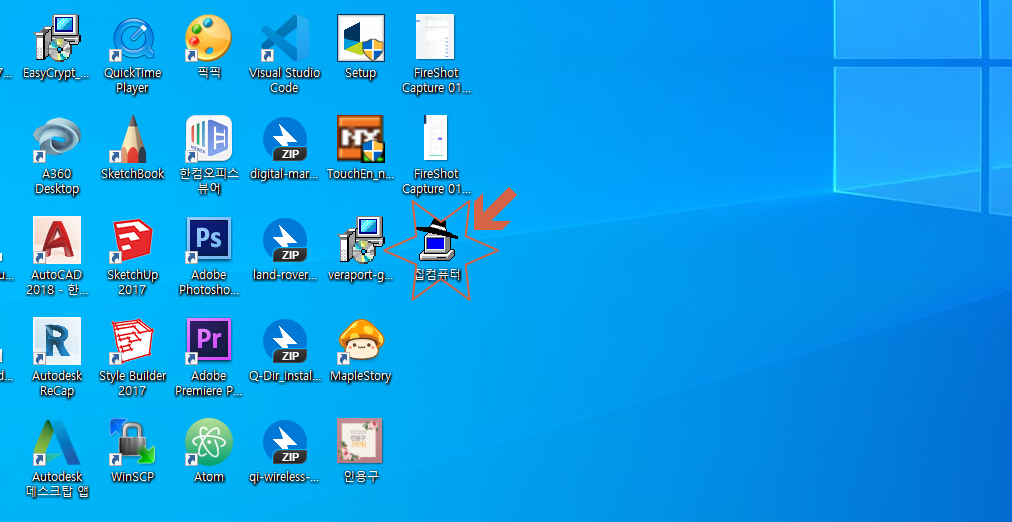Select the qi-wireless-... ZIP file
Viewport: 1012px width, 522px height.
click(x=285, y=442)
